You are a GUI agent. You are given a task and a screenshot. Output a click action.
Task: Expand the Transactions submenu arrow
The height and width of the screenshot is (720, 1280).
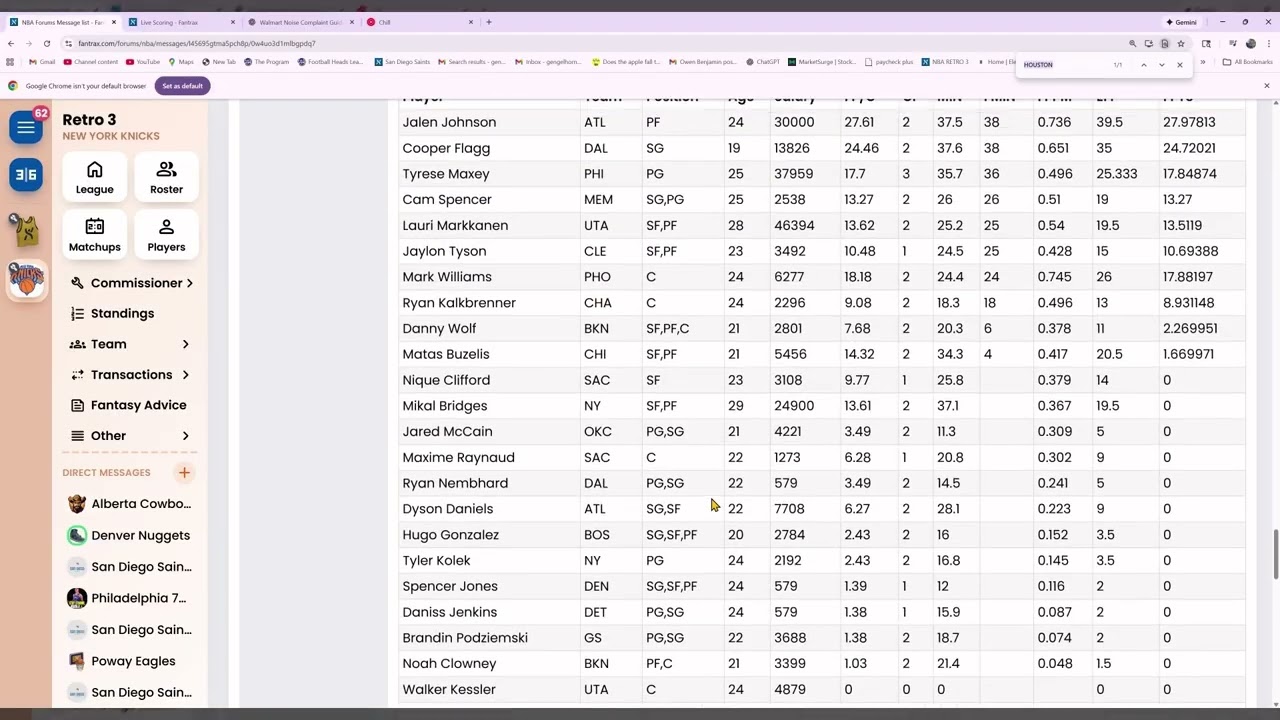tap(185, 375)
